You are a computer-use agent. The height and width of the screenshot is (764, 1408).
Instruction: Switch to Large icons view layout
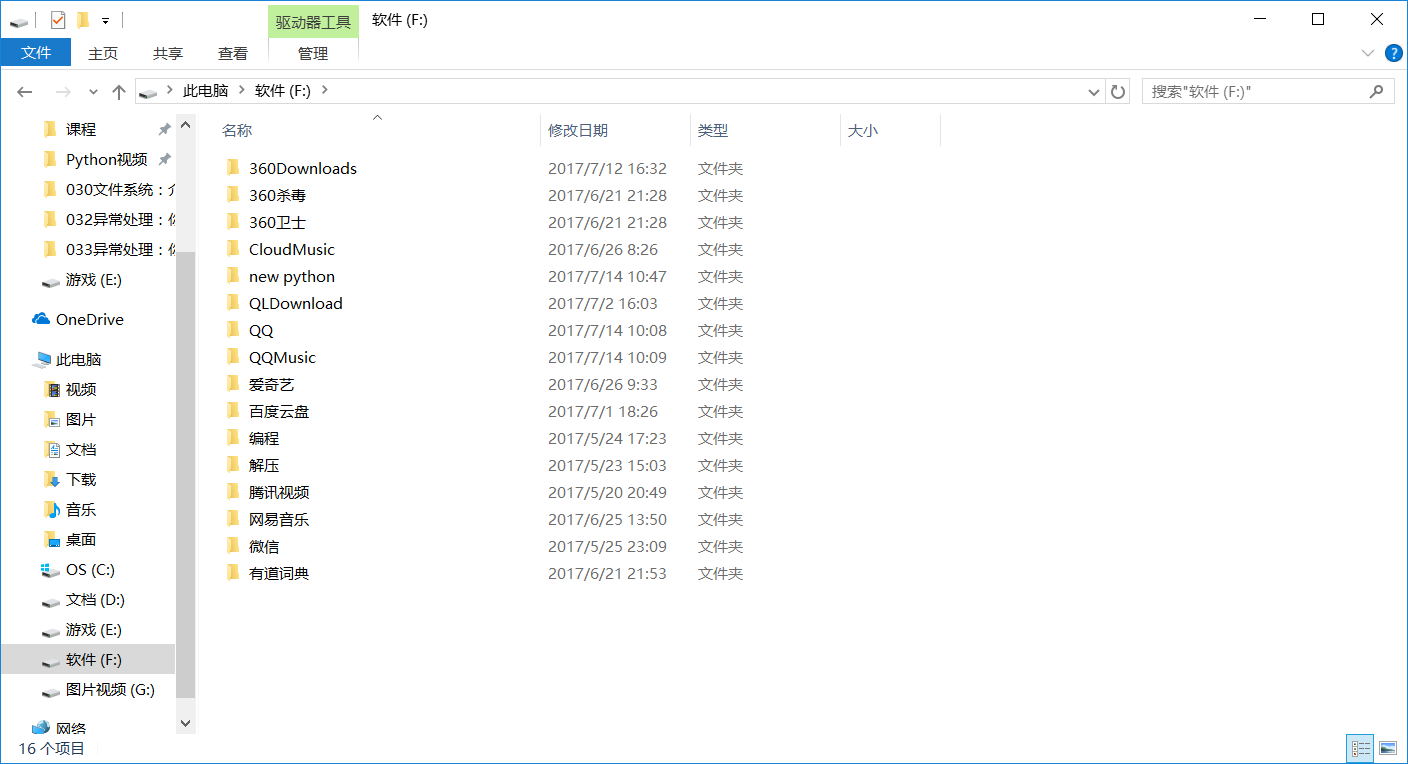[1388, 748]
